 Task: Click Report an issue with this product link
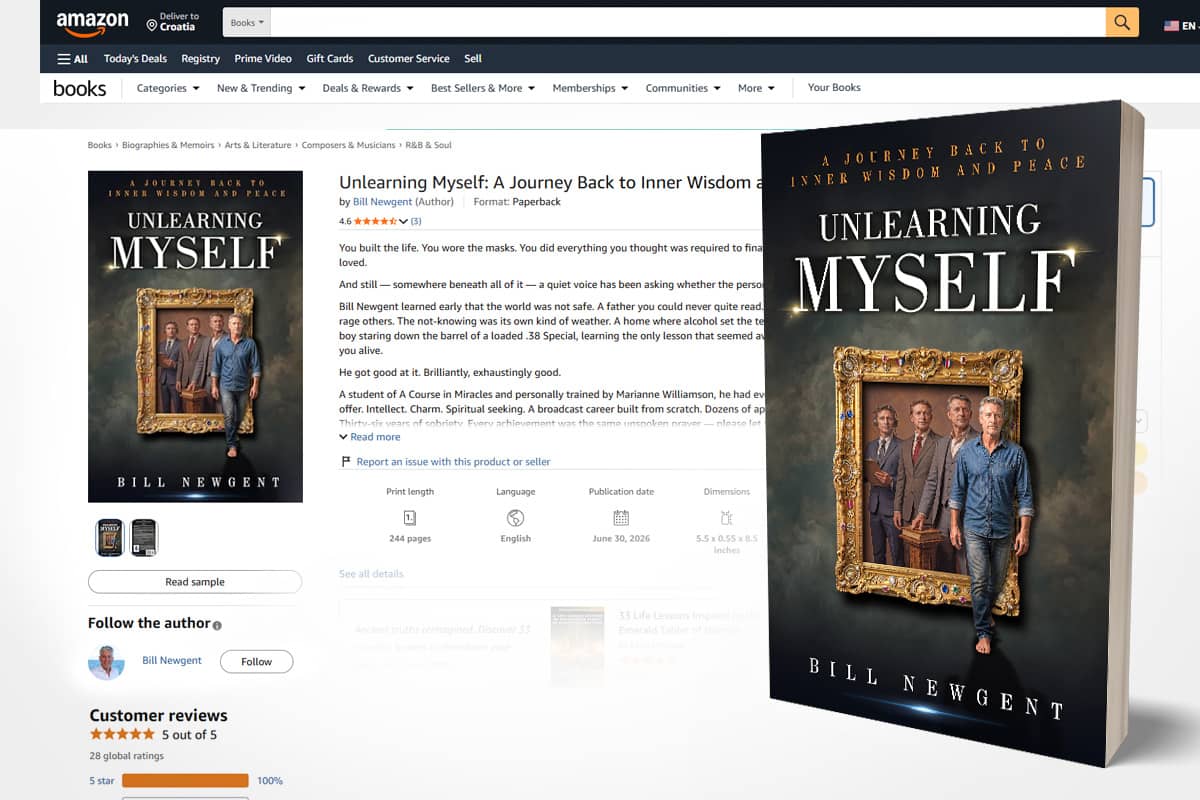453,462
